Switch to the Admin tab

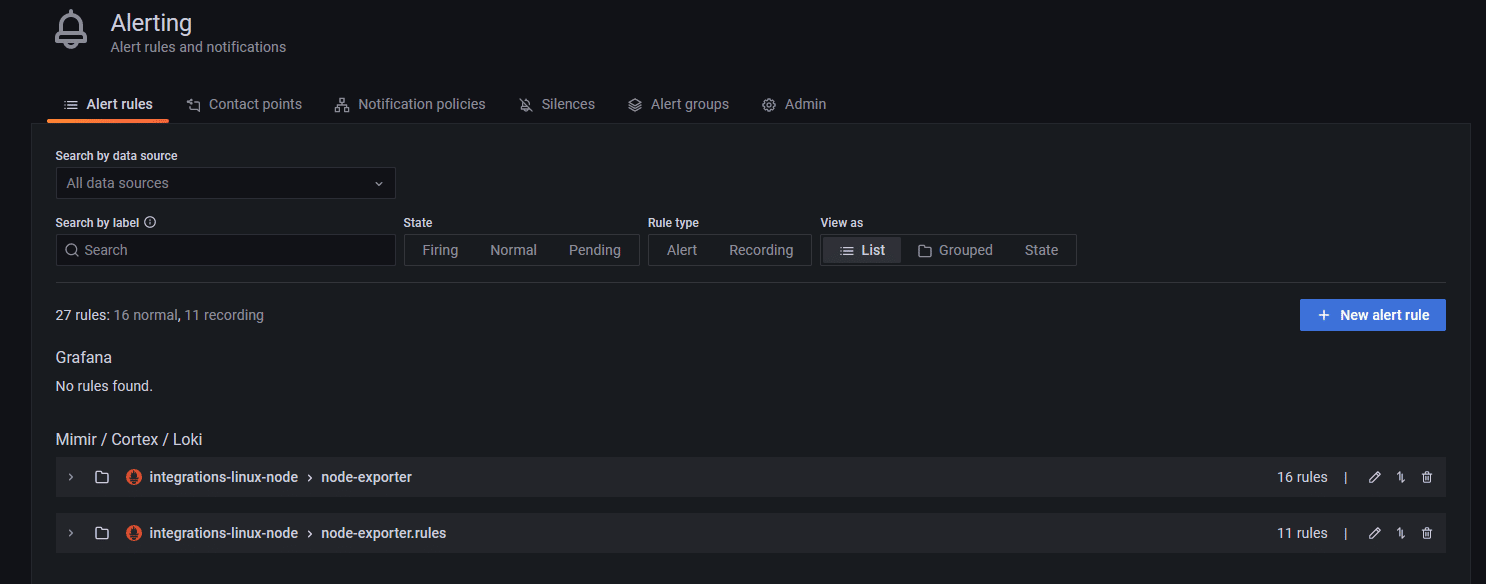(x=794, y=104)
